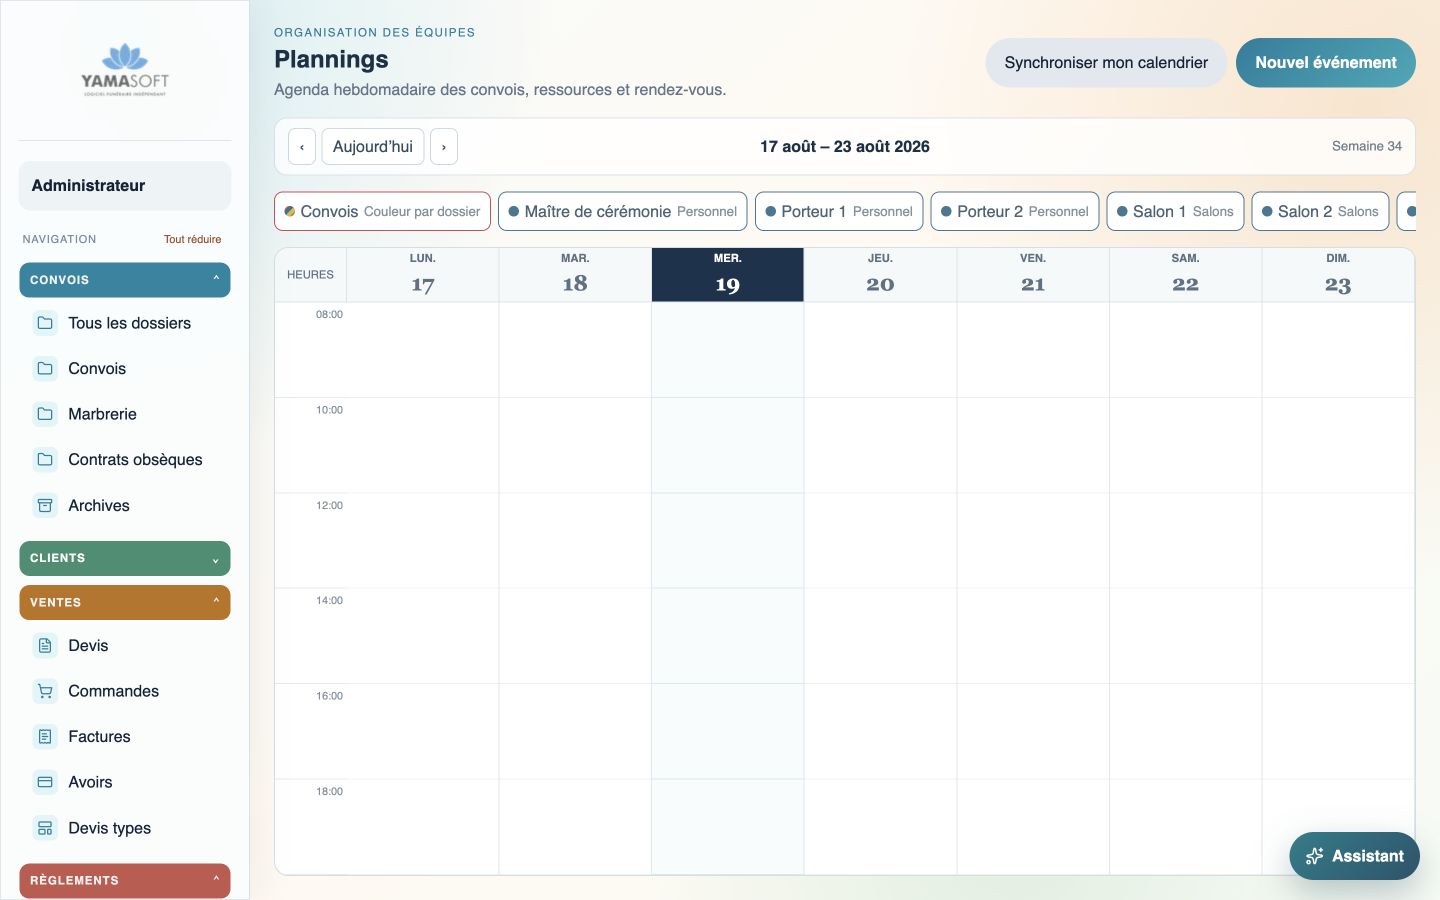Toggle the Maître de cérémonie filter
The image size is (1440, 900).
coord(622,211)
